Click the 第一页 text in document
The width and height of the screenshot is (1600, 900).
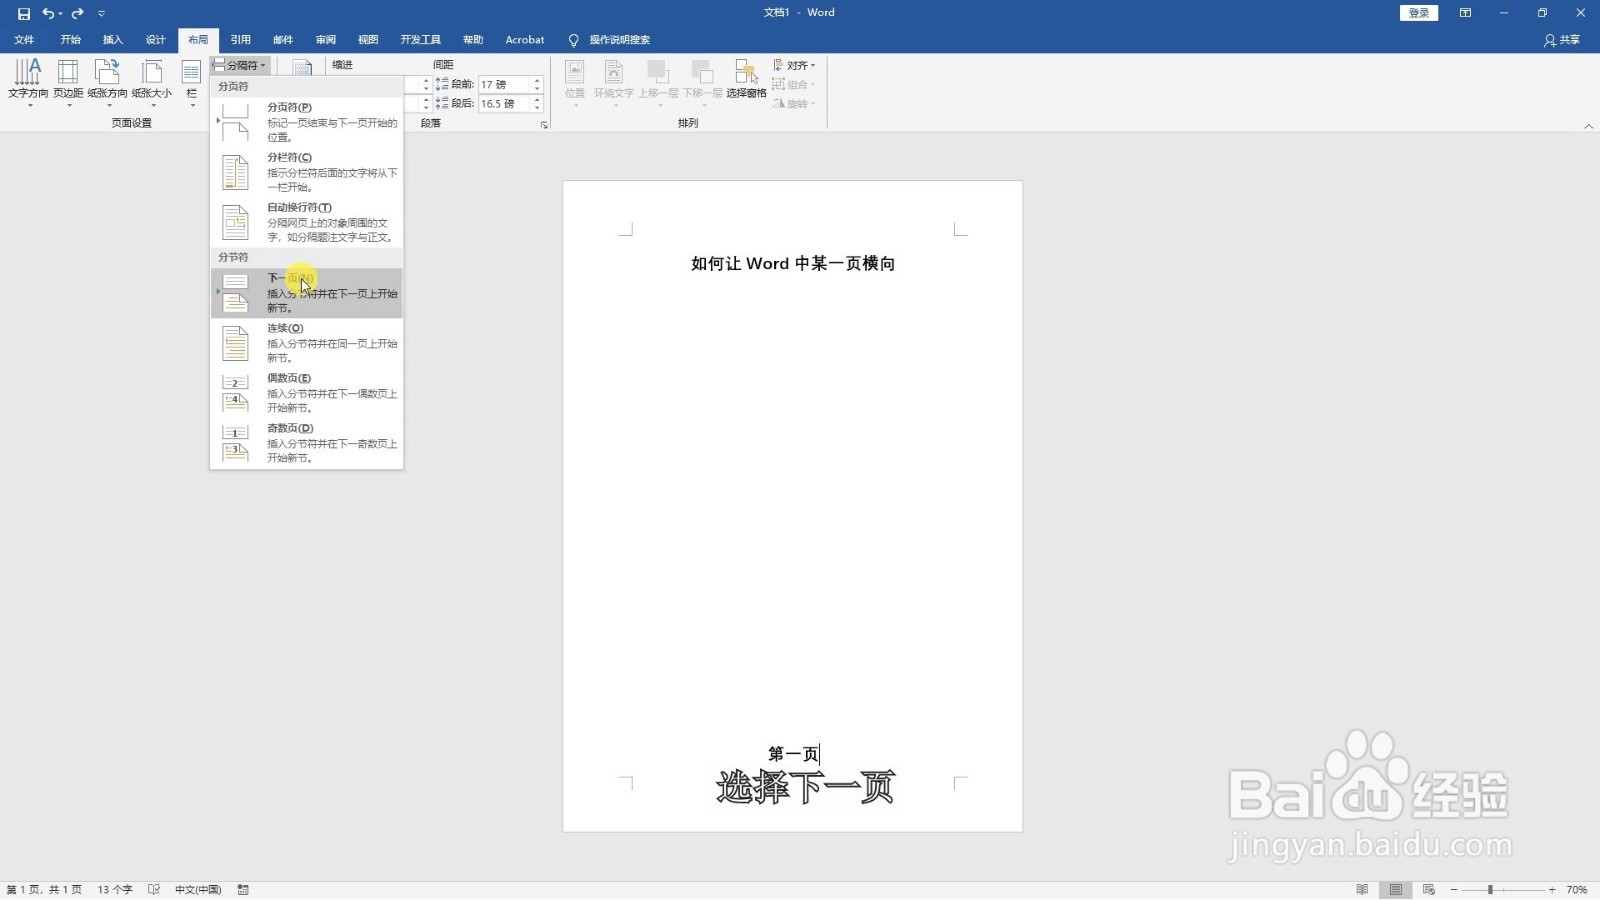[793, 754]
